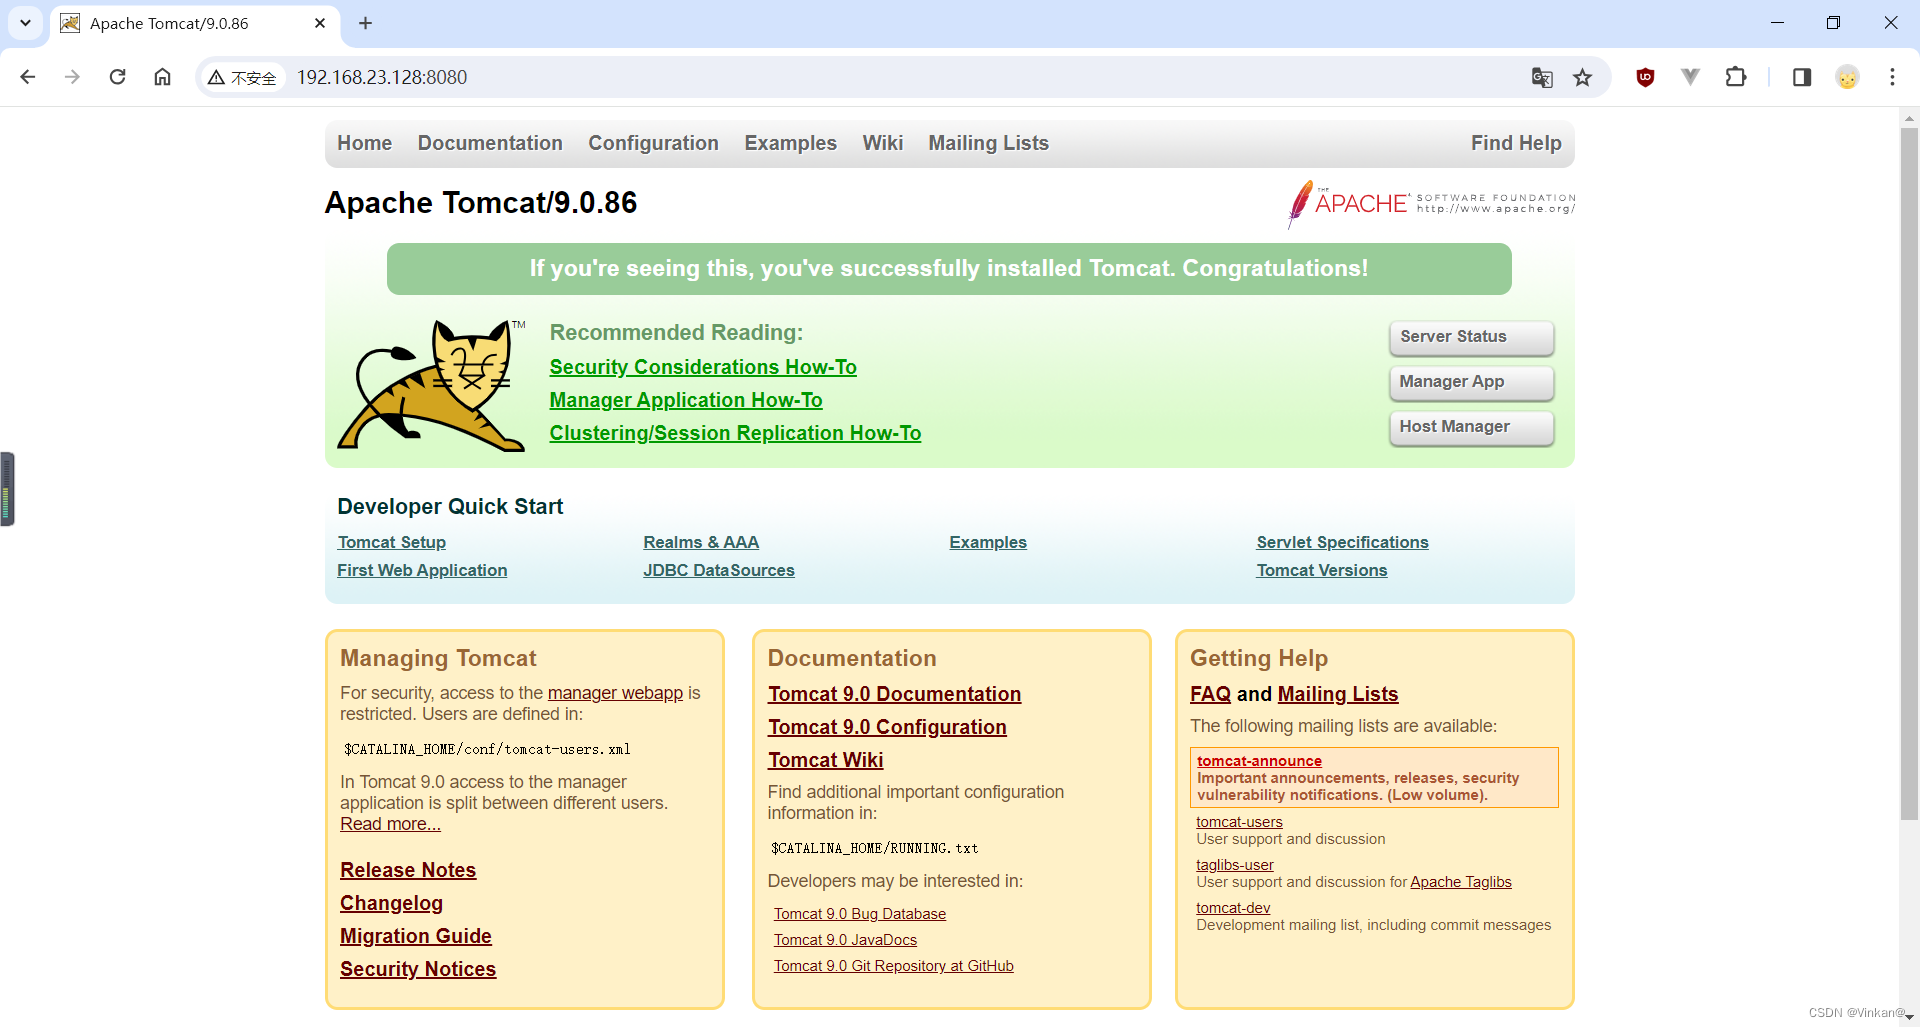Click the Apache Software Foundation logo

1431,203
